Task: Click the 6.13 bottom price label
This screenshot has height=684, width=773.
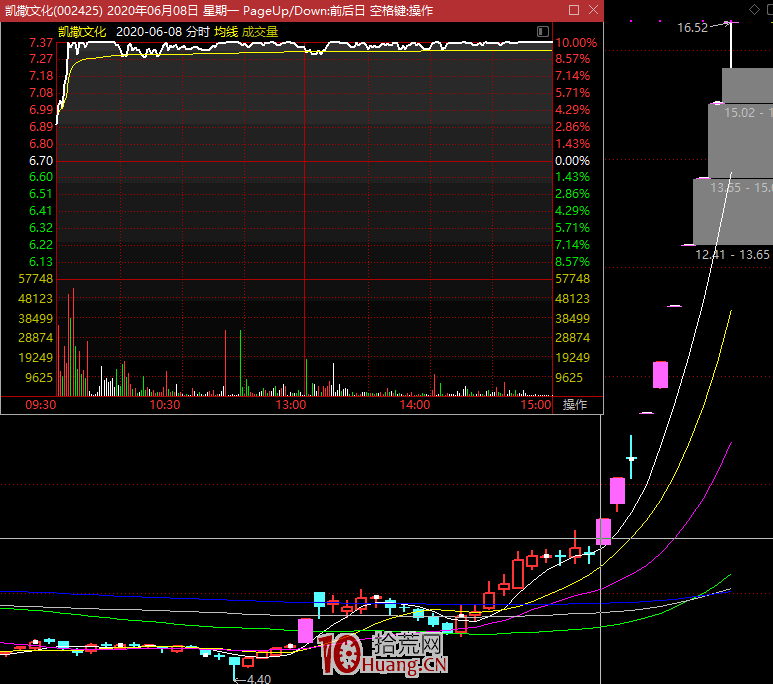Action: (41, 262)
